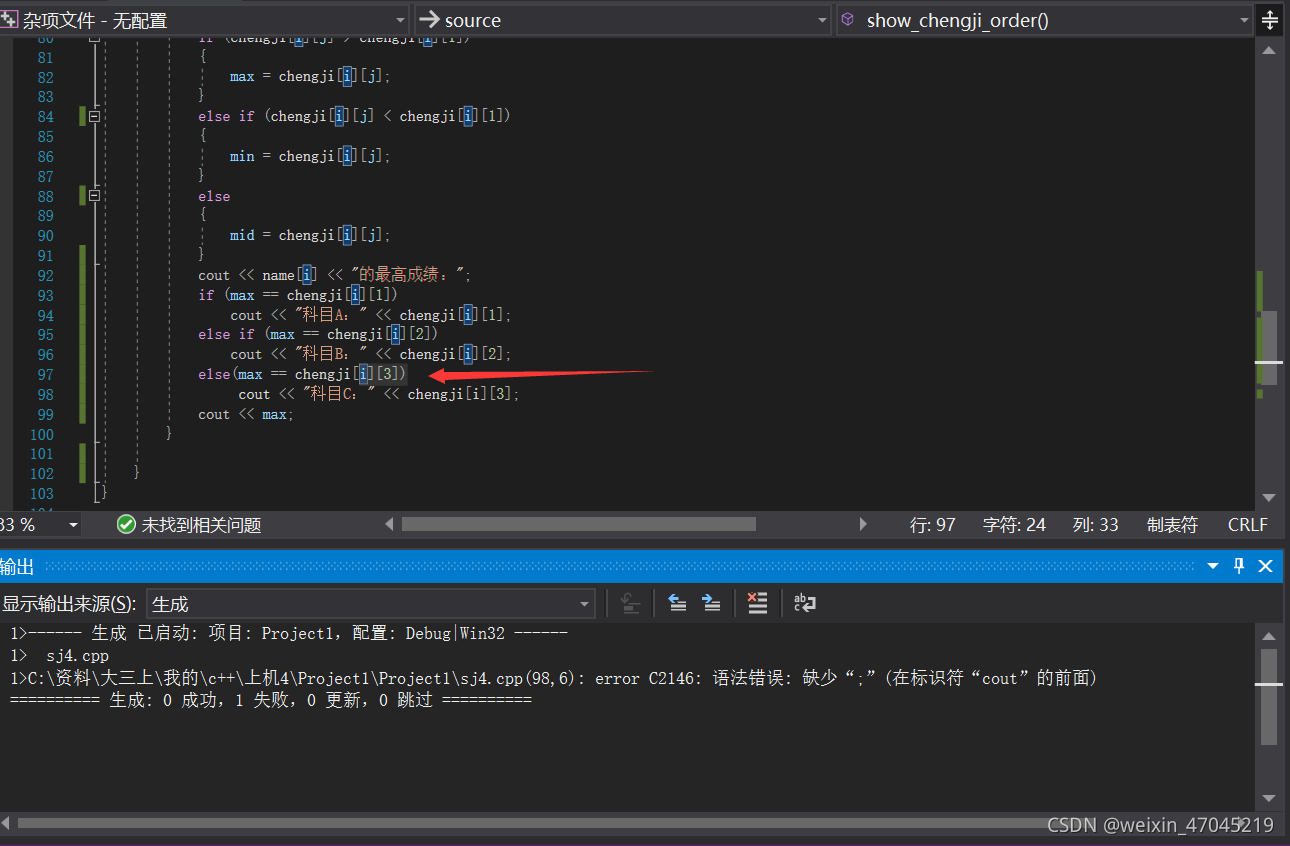Image resolution: width=1290 pixels, height=846 pixels.
Task: Click line number 98 in the margin
Action: click(x=45, y=394)
